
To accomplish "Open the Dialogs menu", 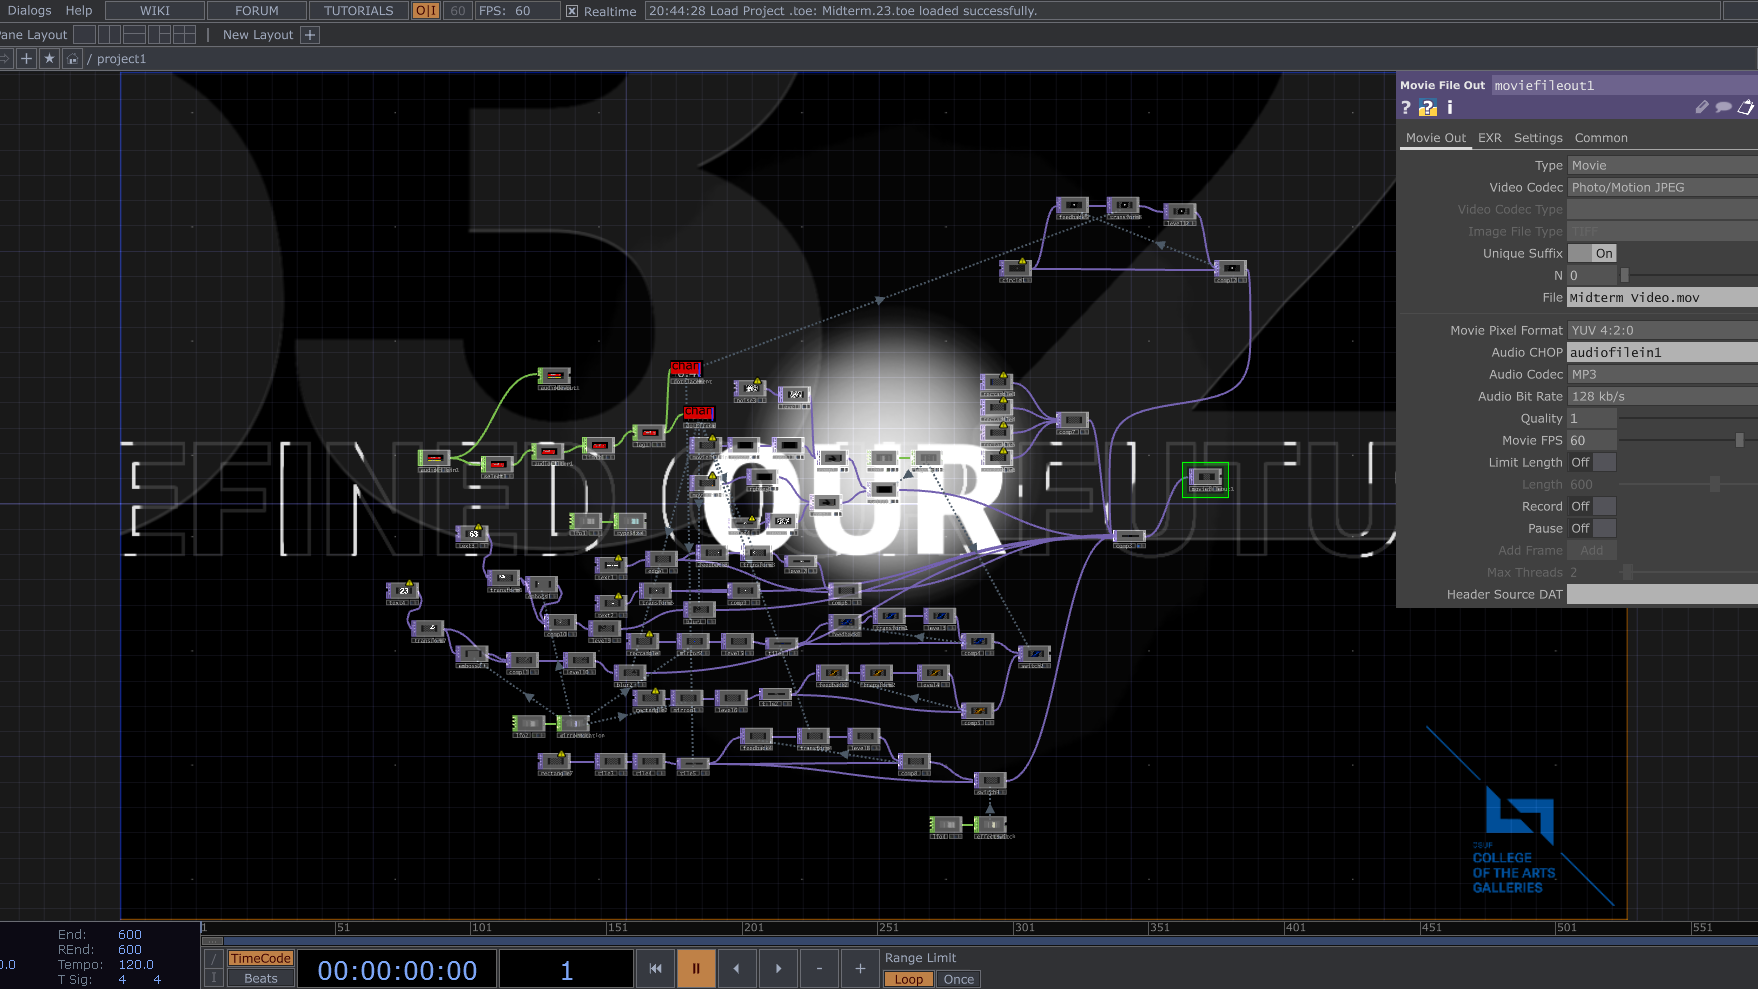I will 29,11.
